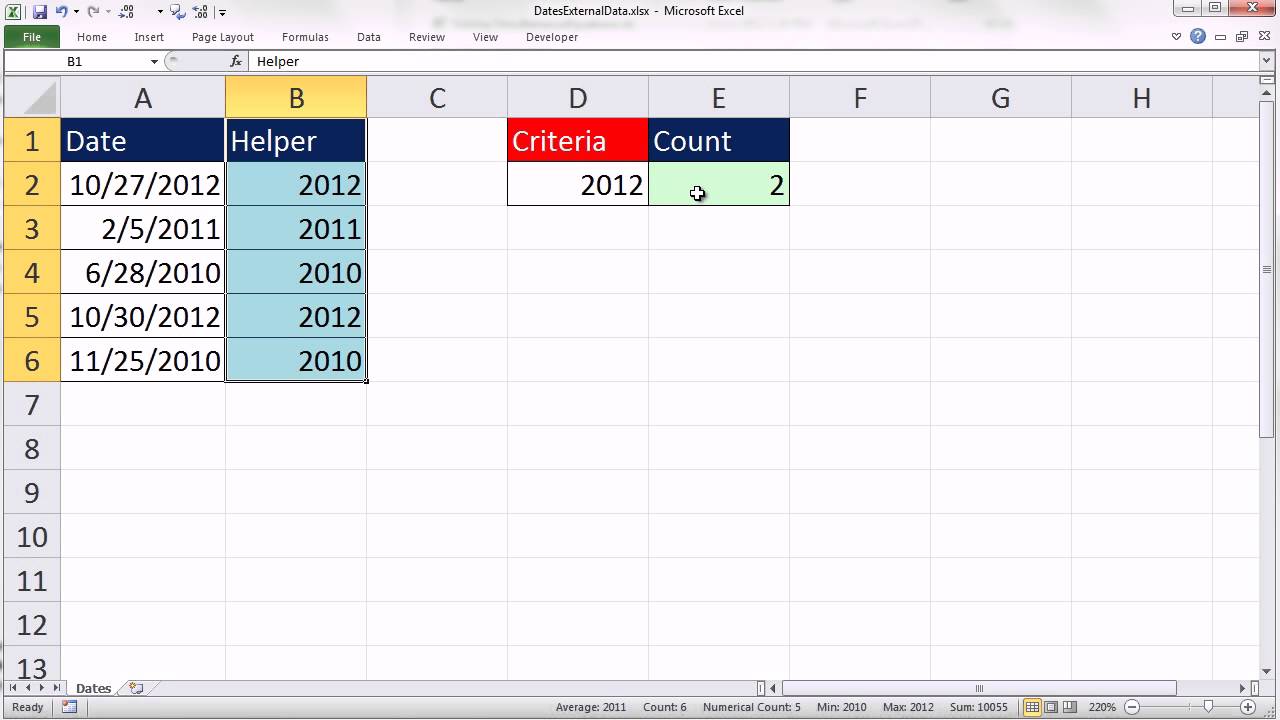
Task: Open the Name Box dropdown arrow
Action: click(153, 61)
